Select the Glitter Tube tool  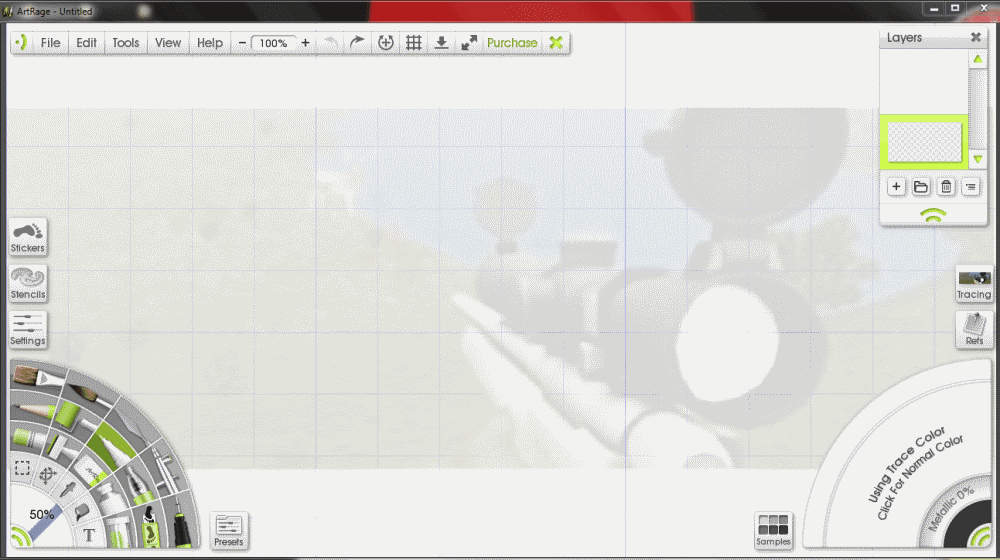point(118,532)
